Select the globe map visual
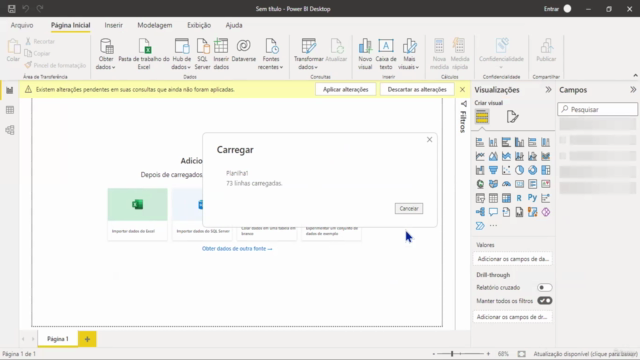This screenshot has height=360, width=640. [x=480, y=184]
